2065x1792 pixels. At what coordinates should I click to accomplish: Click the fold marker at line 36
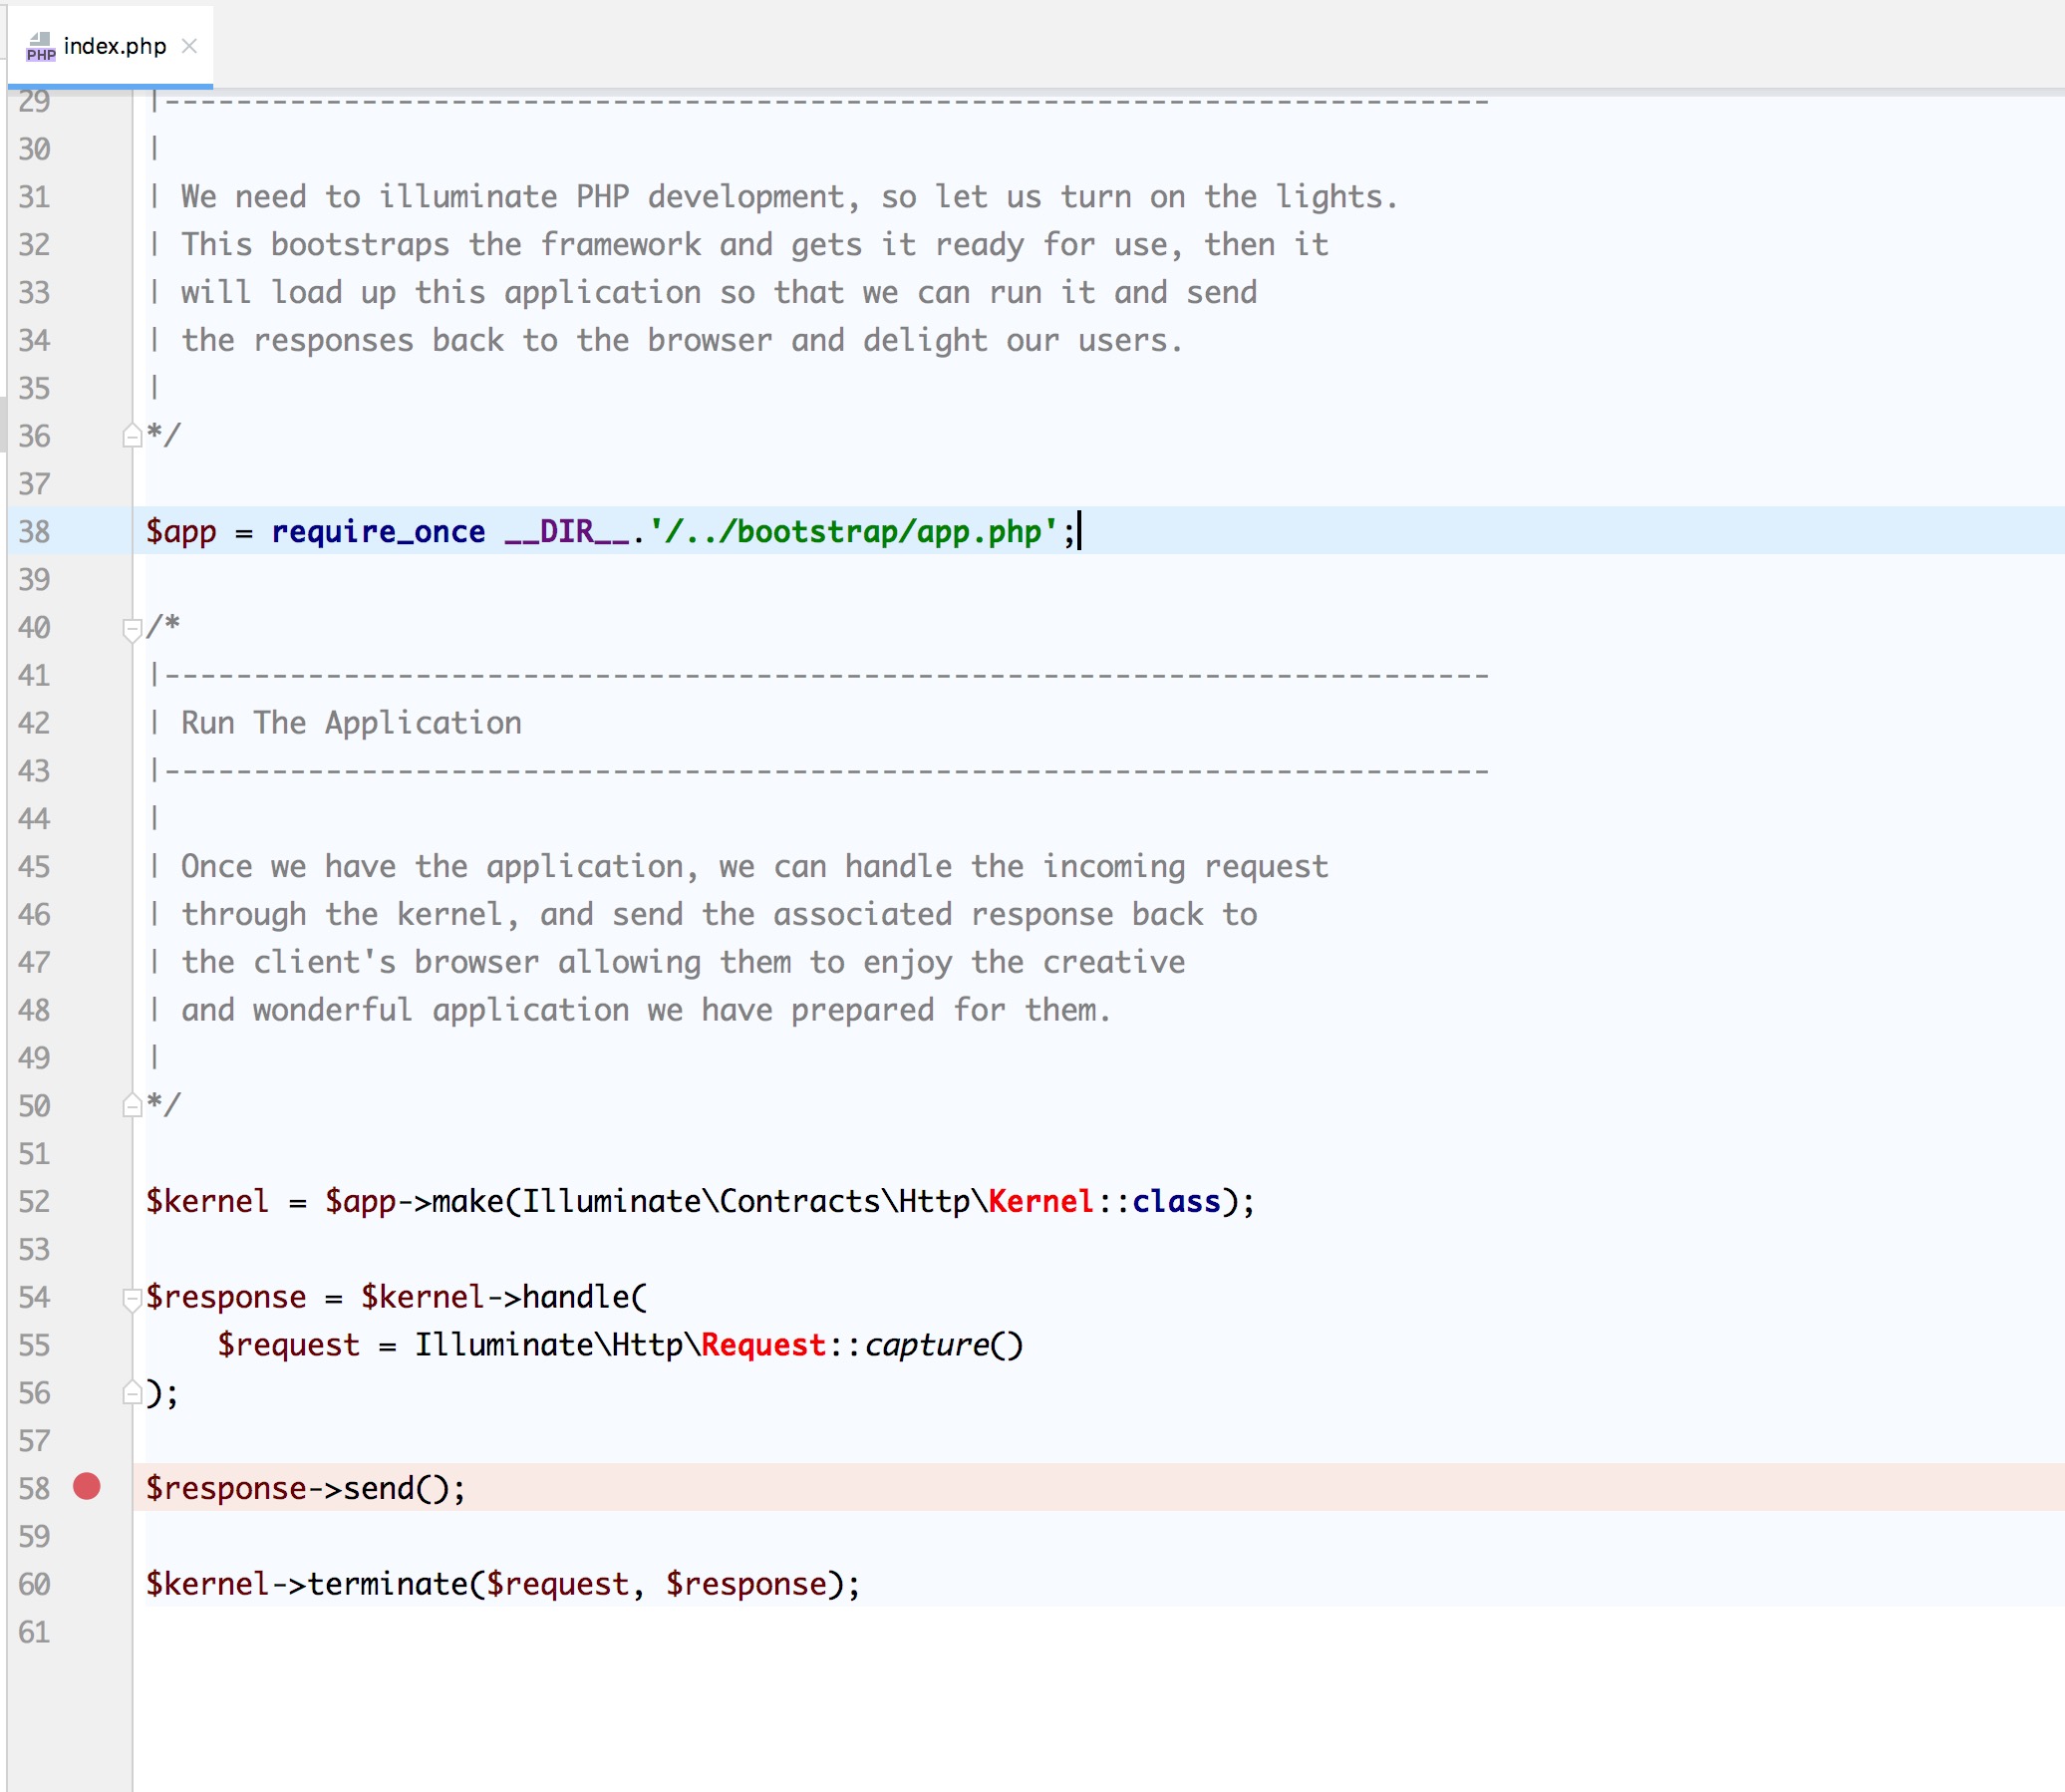[132, 436]
